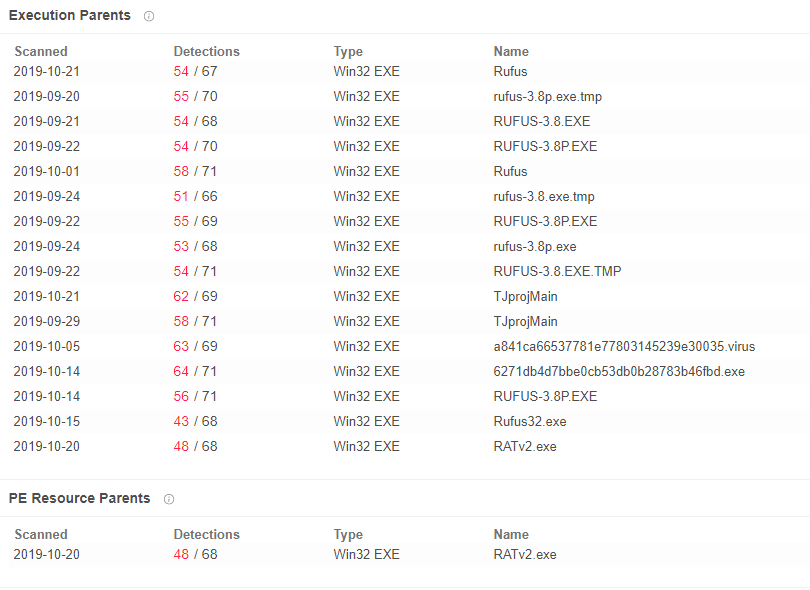Click the info icon beside PE Resource Parents

pos(169,499)
